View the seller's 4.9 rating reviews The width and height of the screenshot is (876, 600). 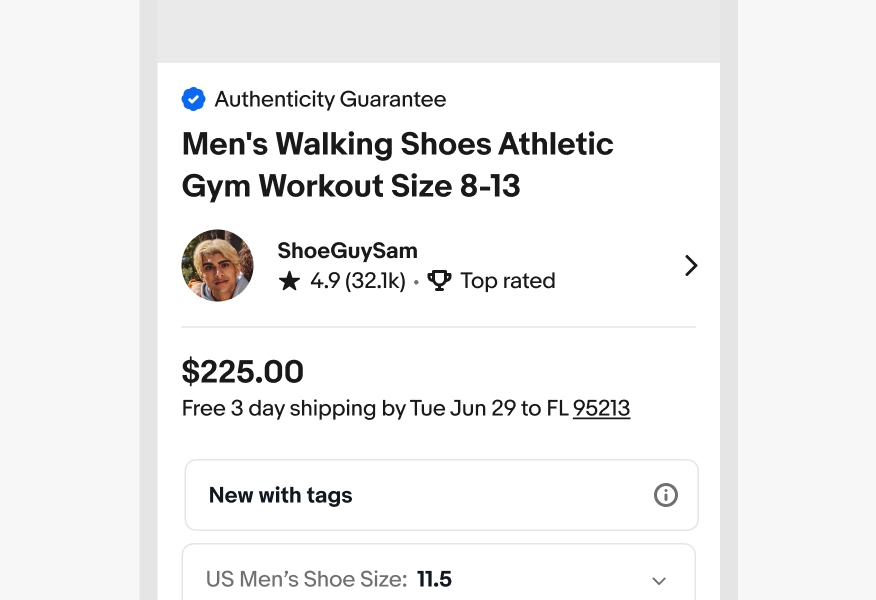(x=357, y=281)
